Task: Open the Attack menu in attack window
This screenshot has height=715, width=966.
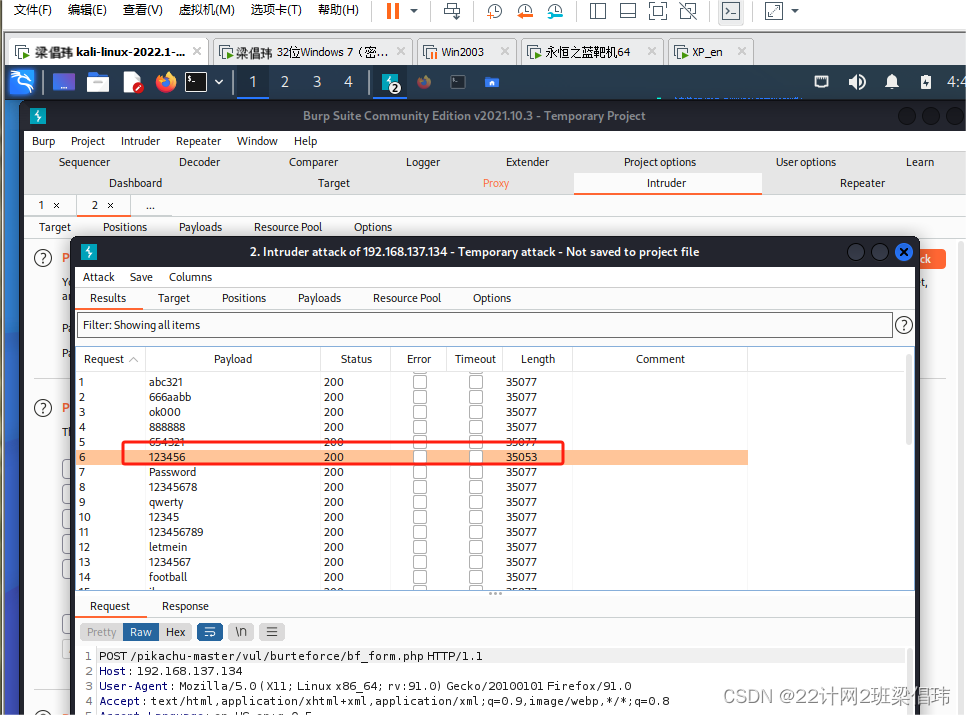Action: [x=99, y=277]
